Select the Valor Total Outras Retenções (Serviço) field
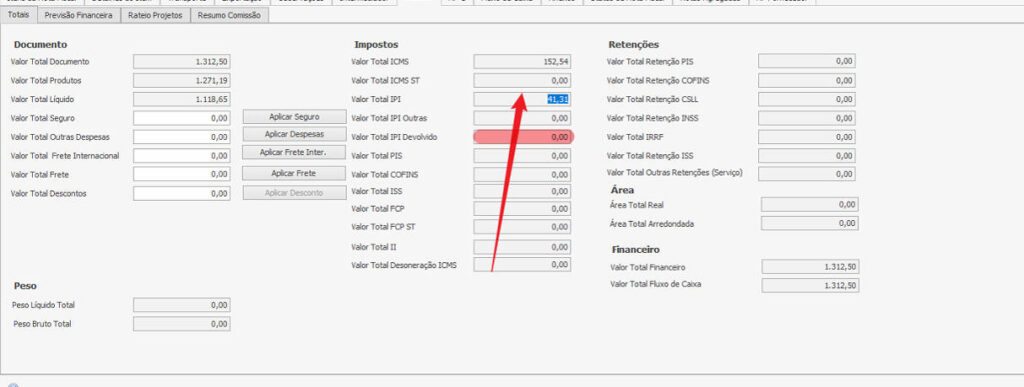Viewport: 1024px width, 387px height. (x=807, y=174)
